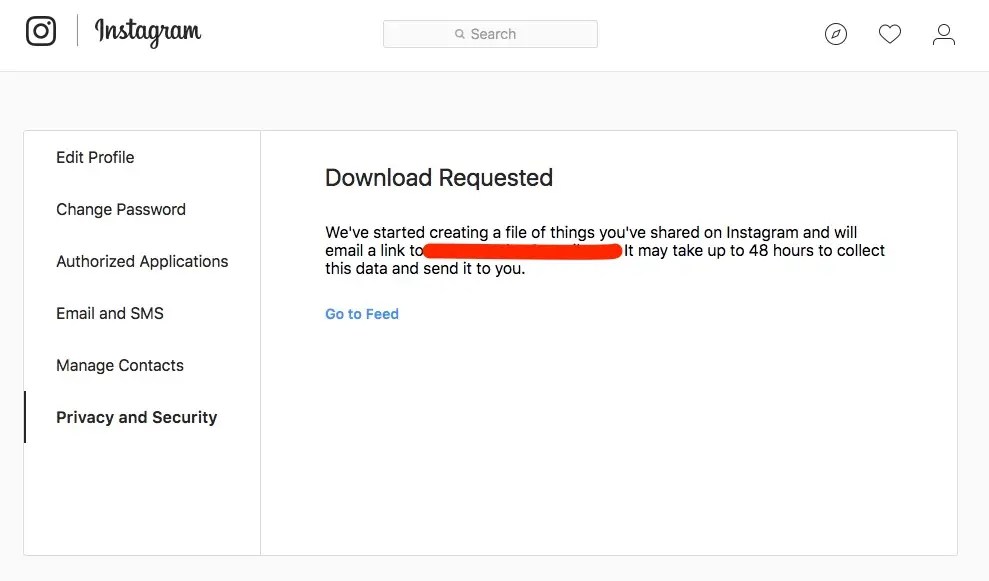Click the Instagram wordmark logo
The image size is (989, 581).
[148, 32]
